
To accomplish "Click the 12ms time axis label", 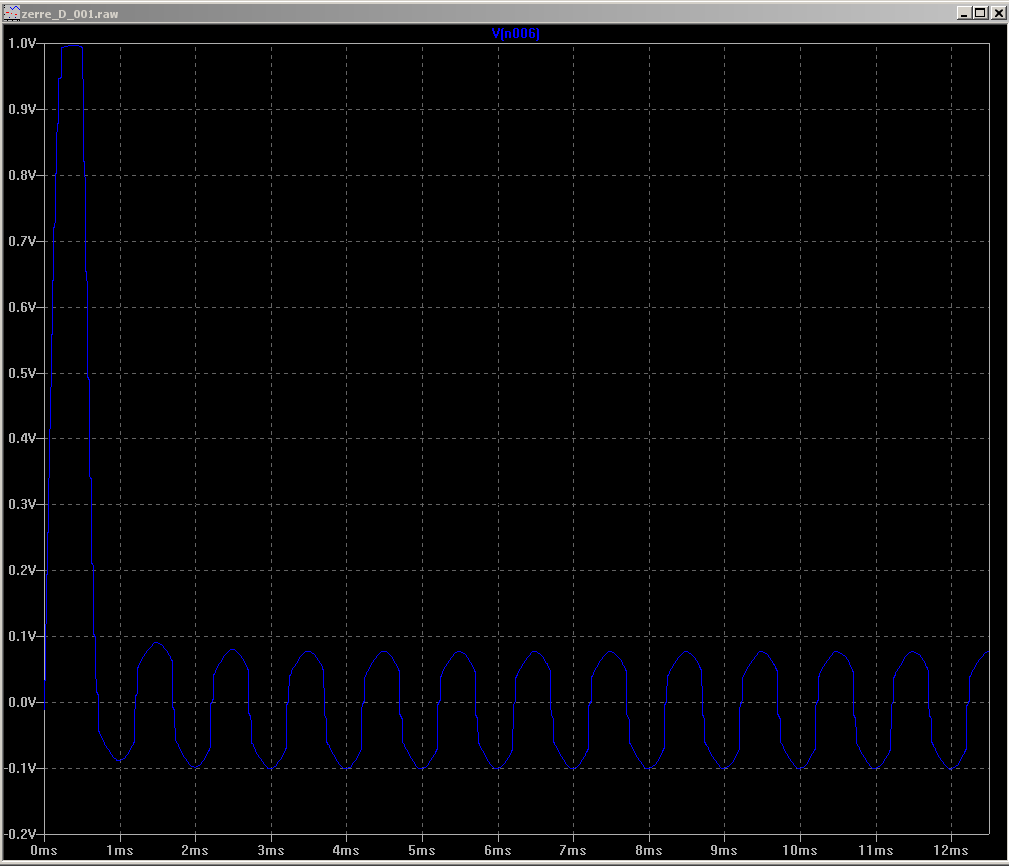I will coord(951,851).
